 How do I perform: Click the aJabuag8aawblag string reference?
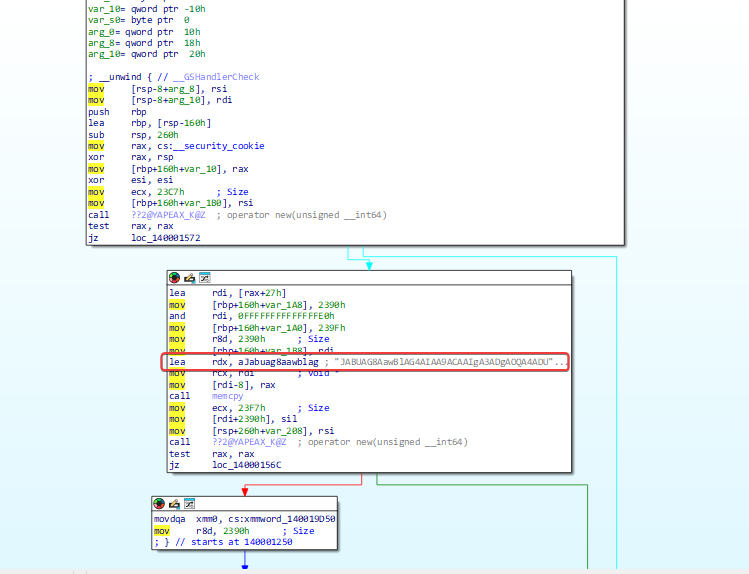pos(278,362)
